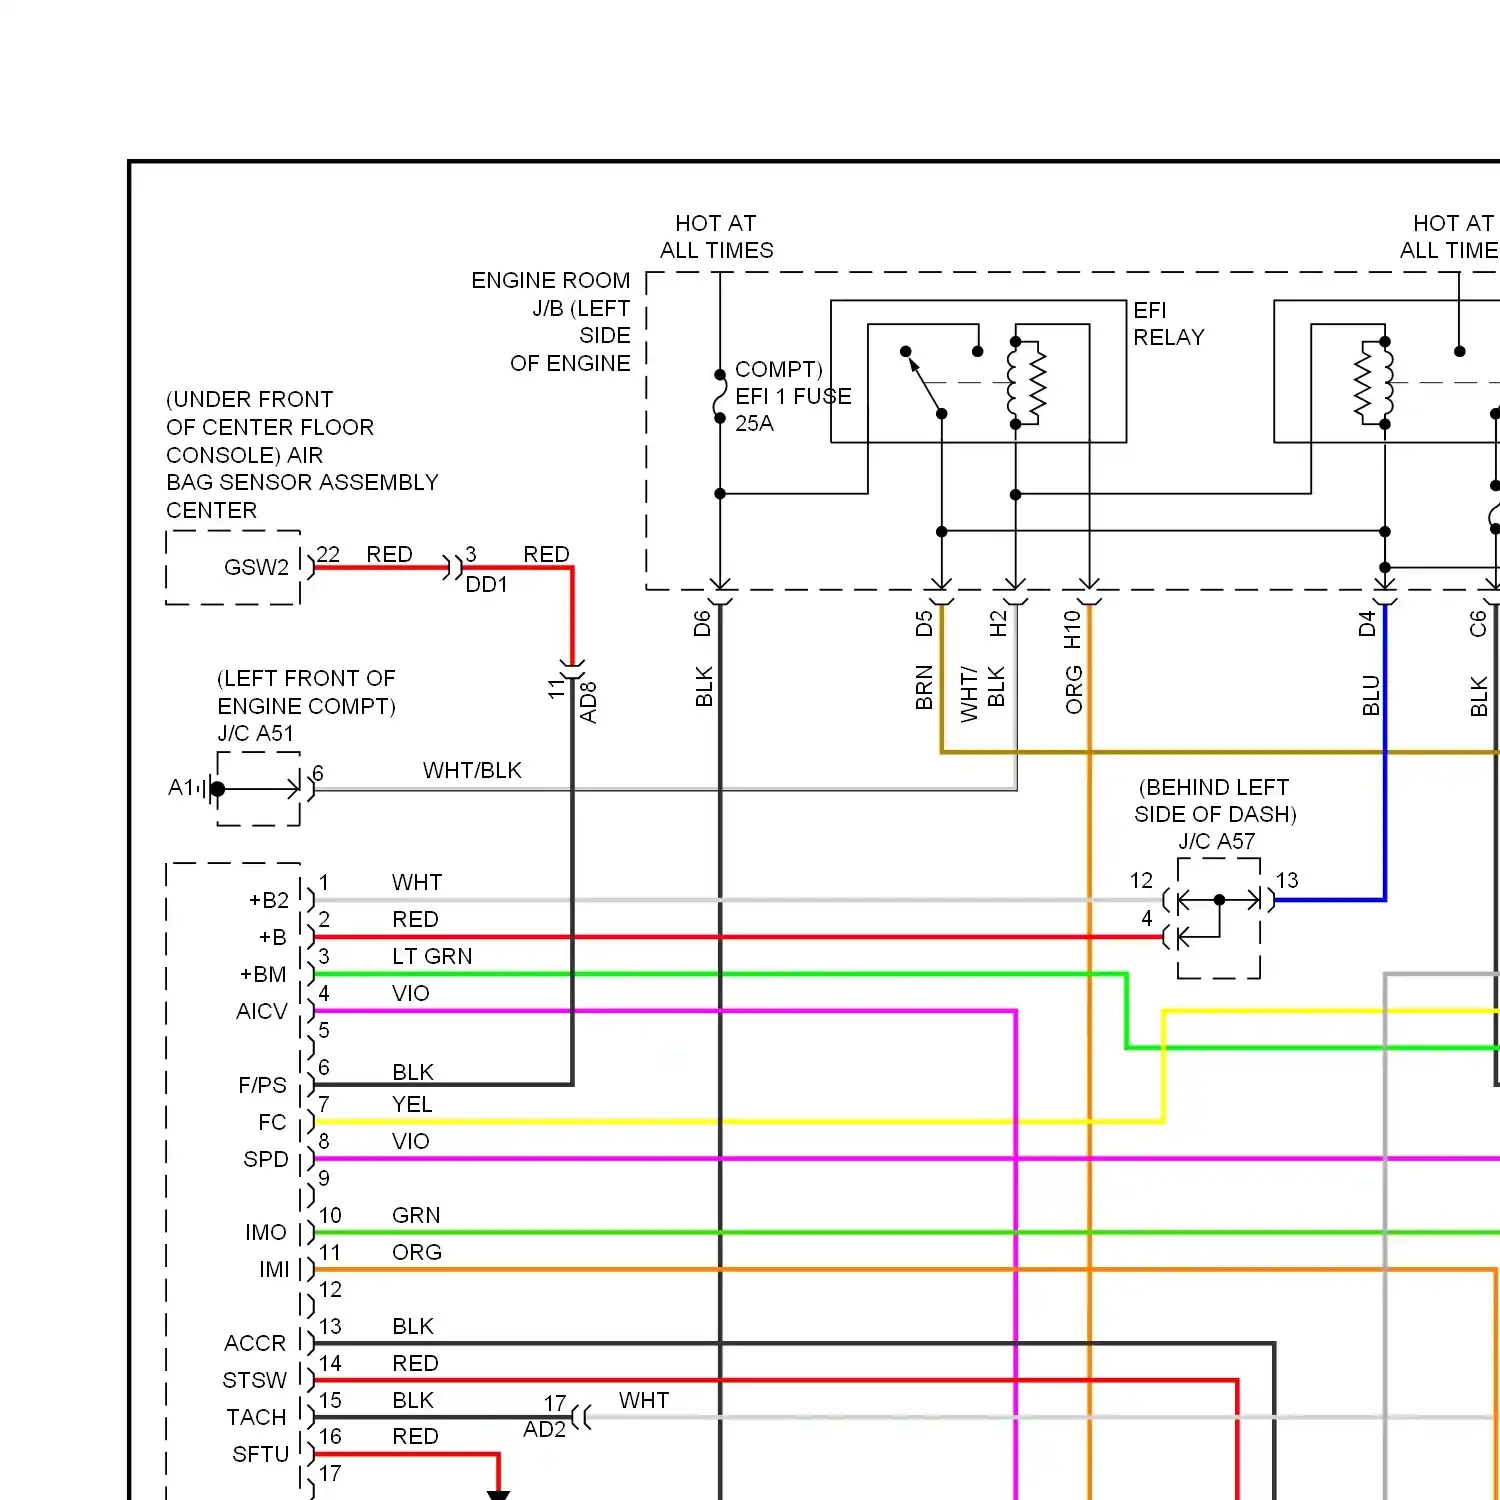1500x1500 pixels.
Task: Click pin '13' at J/C A57
Action: pyautogui.click(x=1287, y=880)
